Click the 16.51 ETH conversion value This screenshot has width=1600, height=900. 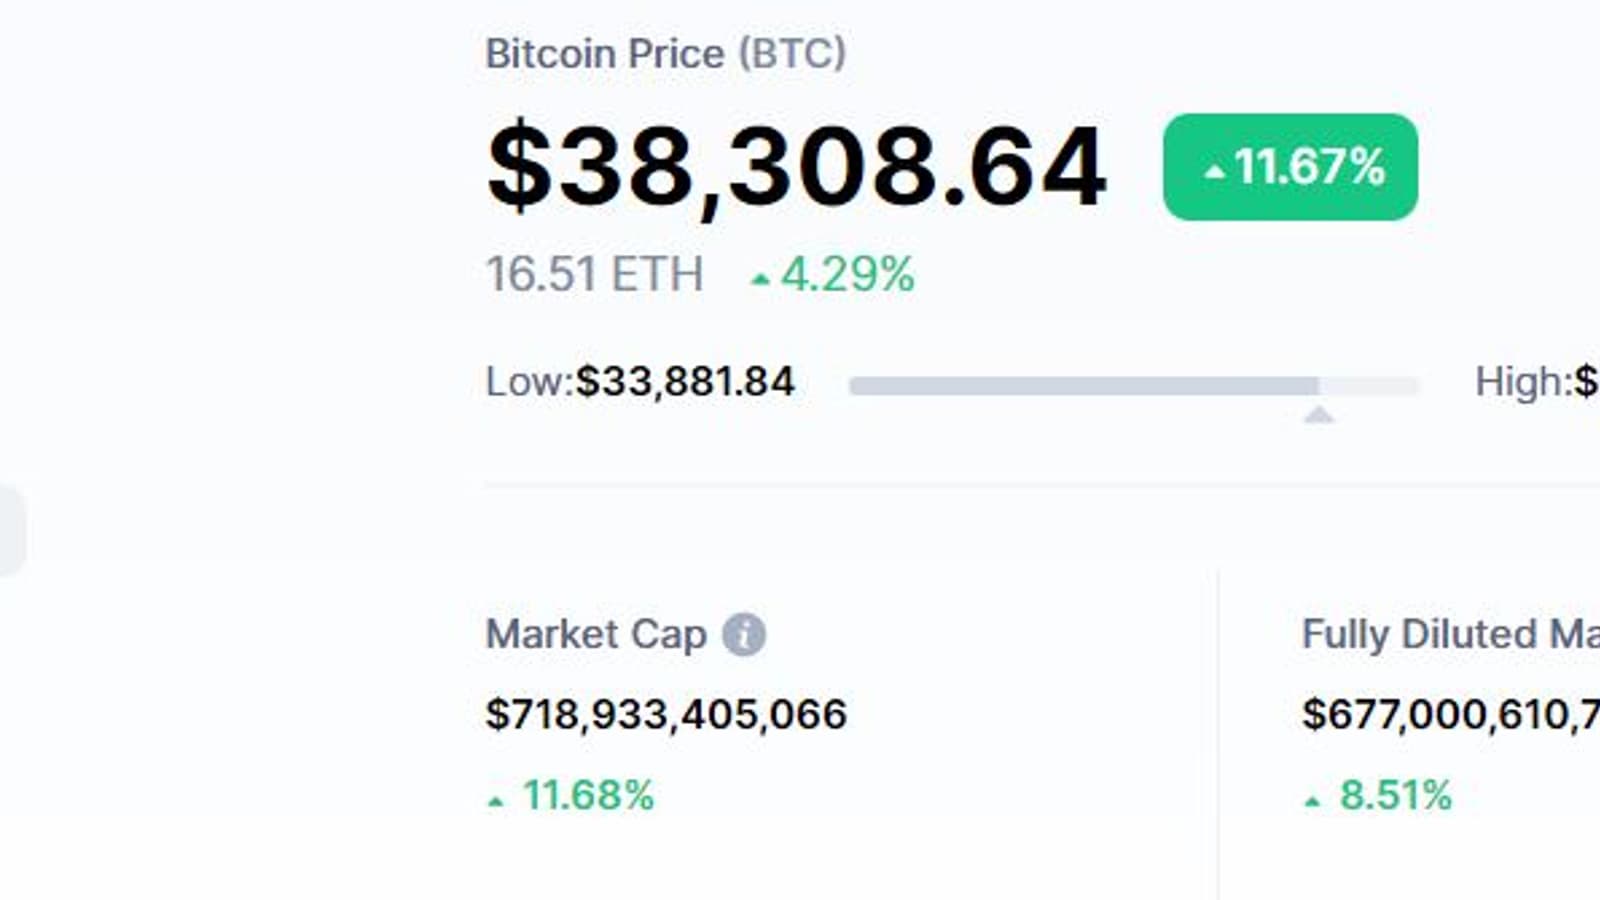click(594, 274)
